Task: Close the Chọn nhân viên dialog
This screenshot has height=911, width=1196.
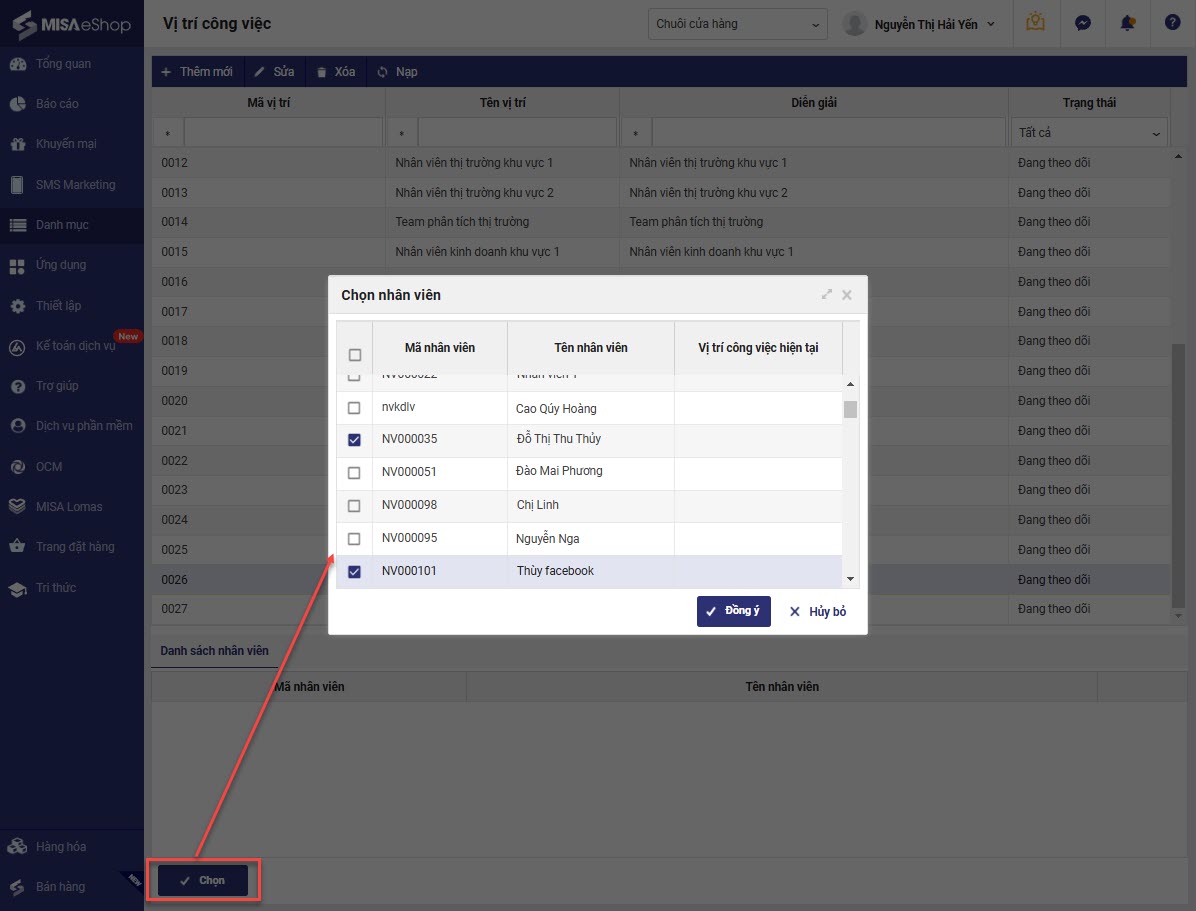Action: click(x=847, y=295)
